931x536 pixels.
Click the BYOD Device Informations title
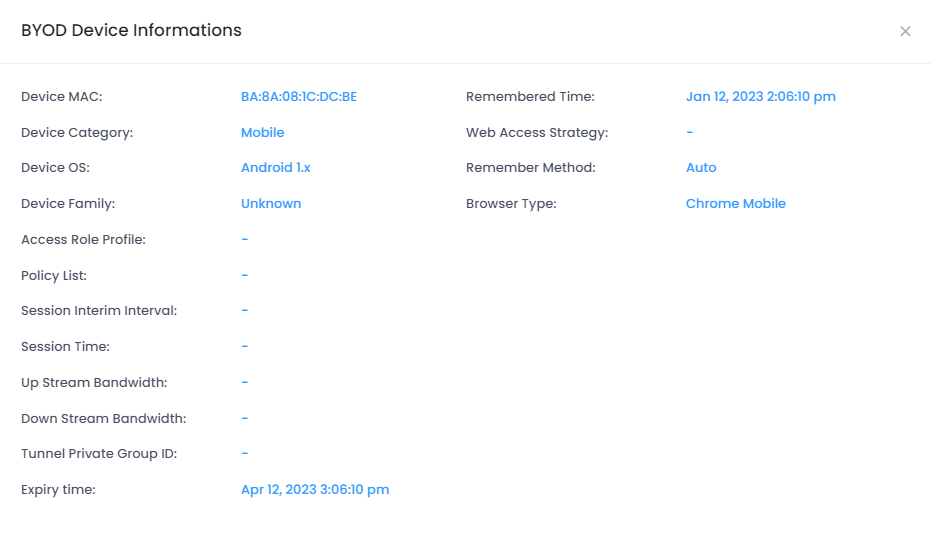(131, 31)
